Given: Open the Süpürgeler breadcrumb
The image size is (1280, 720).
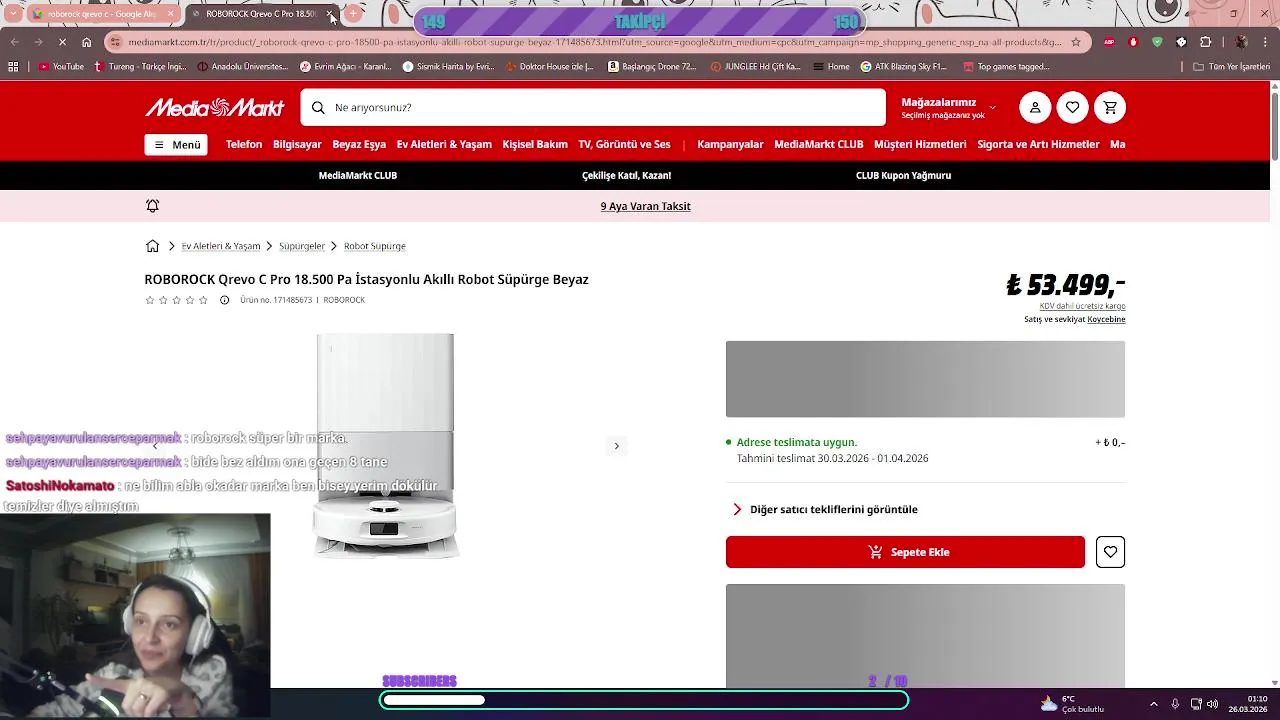Looking at the screenshot, I should tap(302, 246).
